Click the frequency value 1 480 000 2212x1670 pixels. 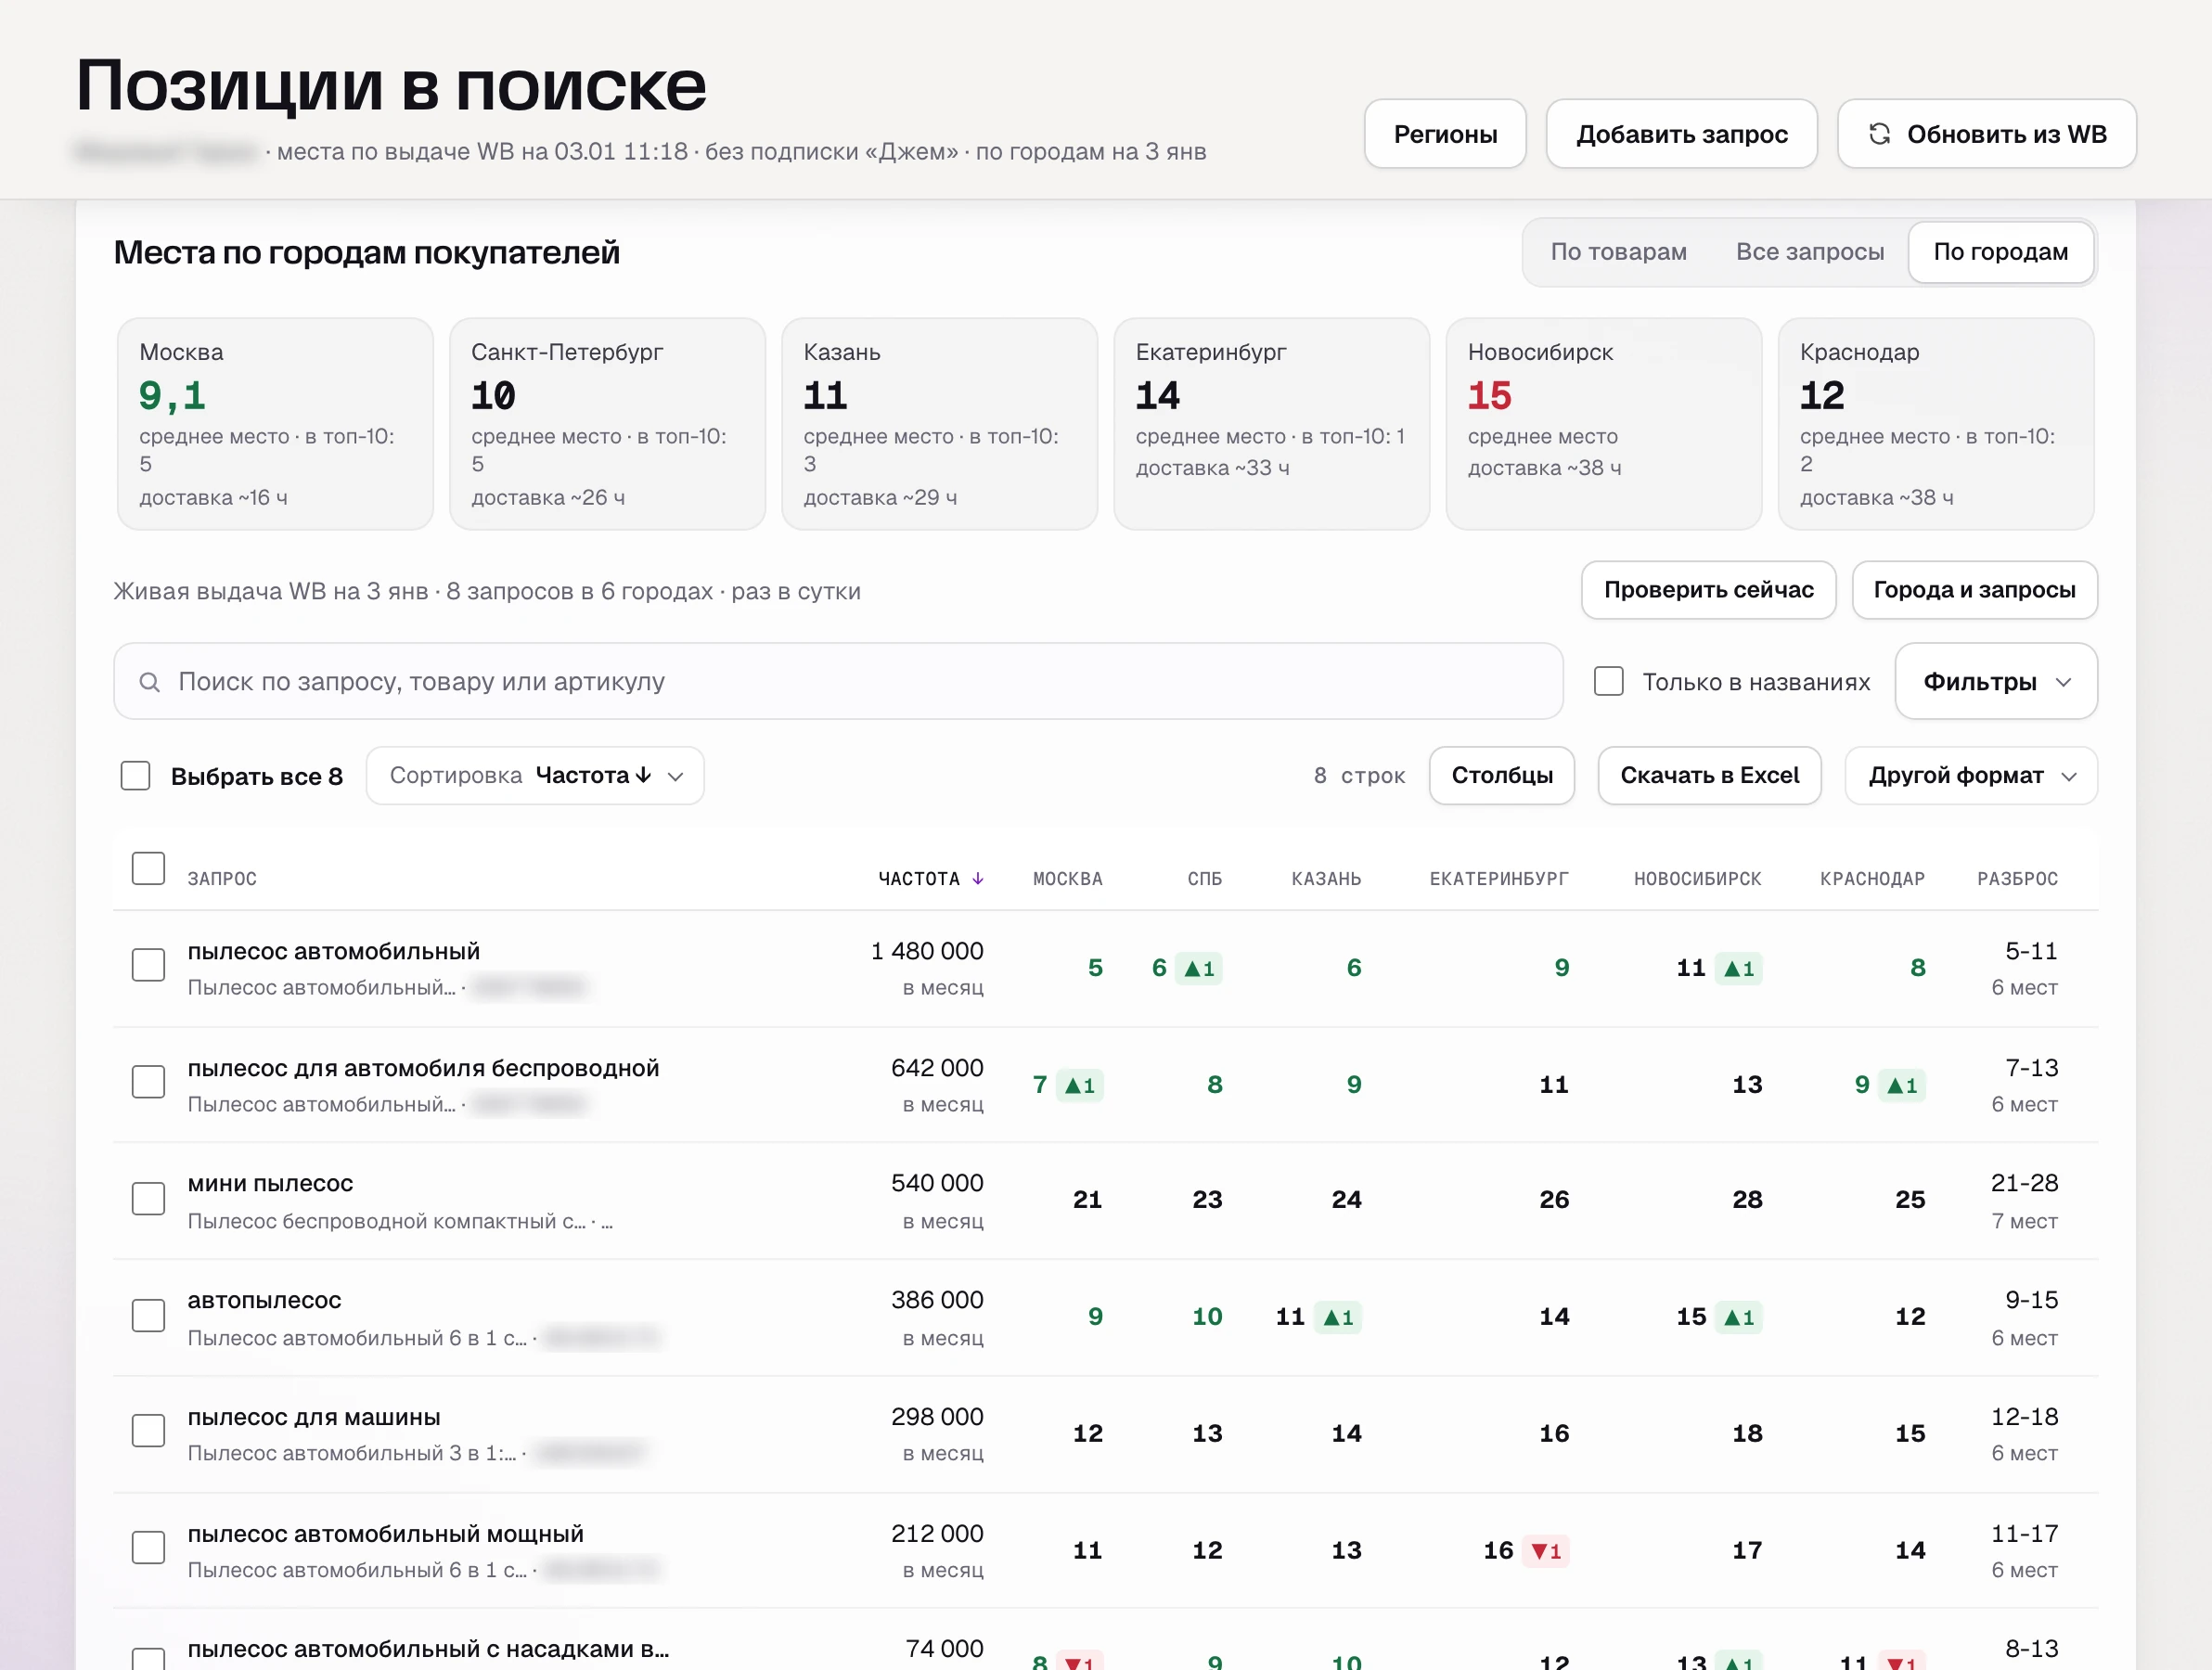pyautogui.click(x=927, y=951)
